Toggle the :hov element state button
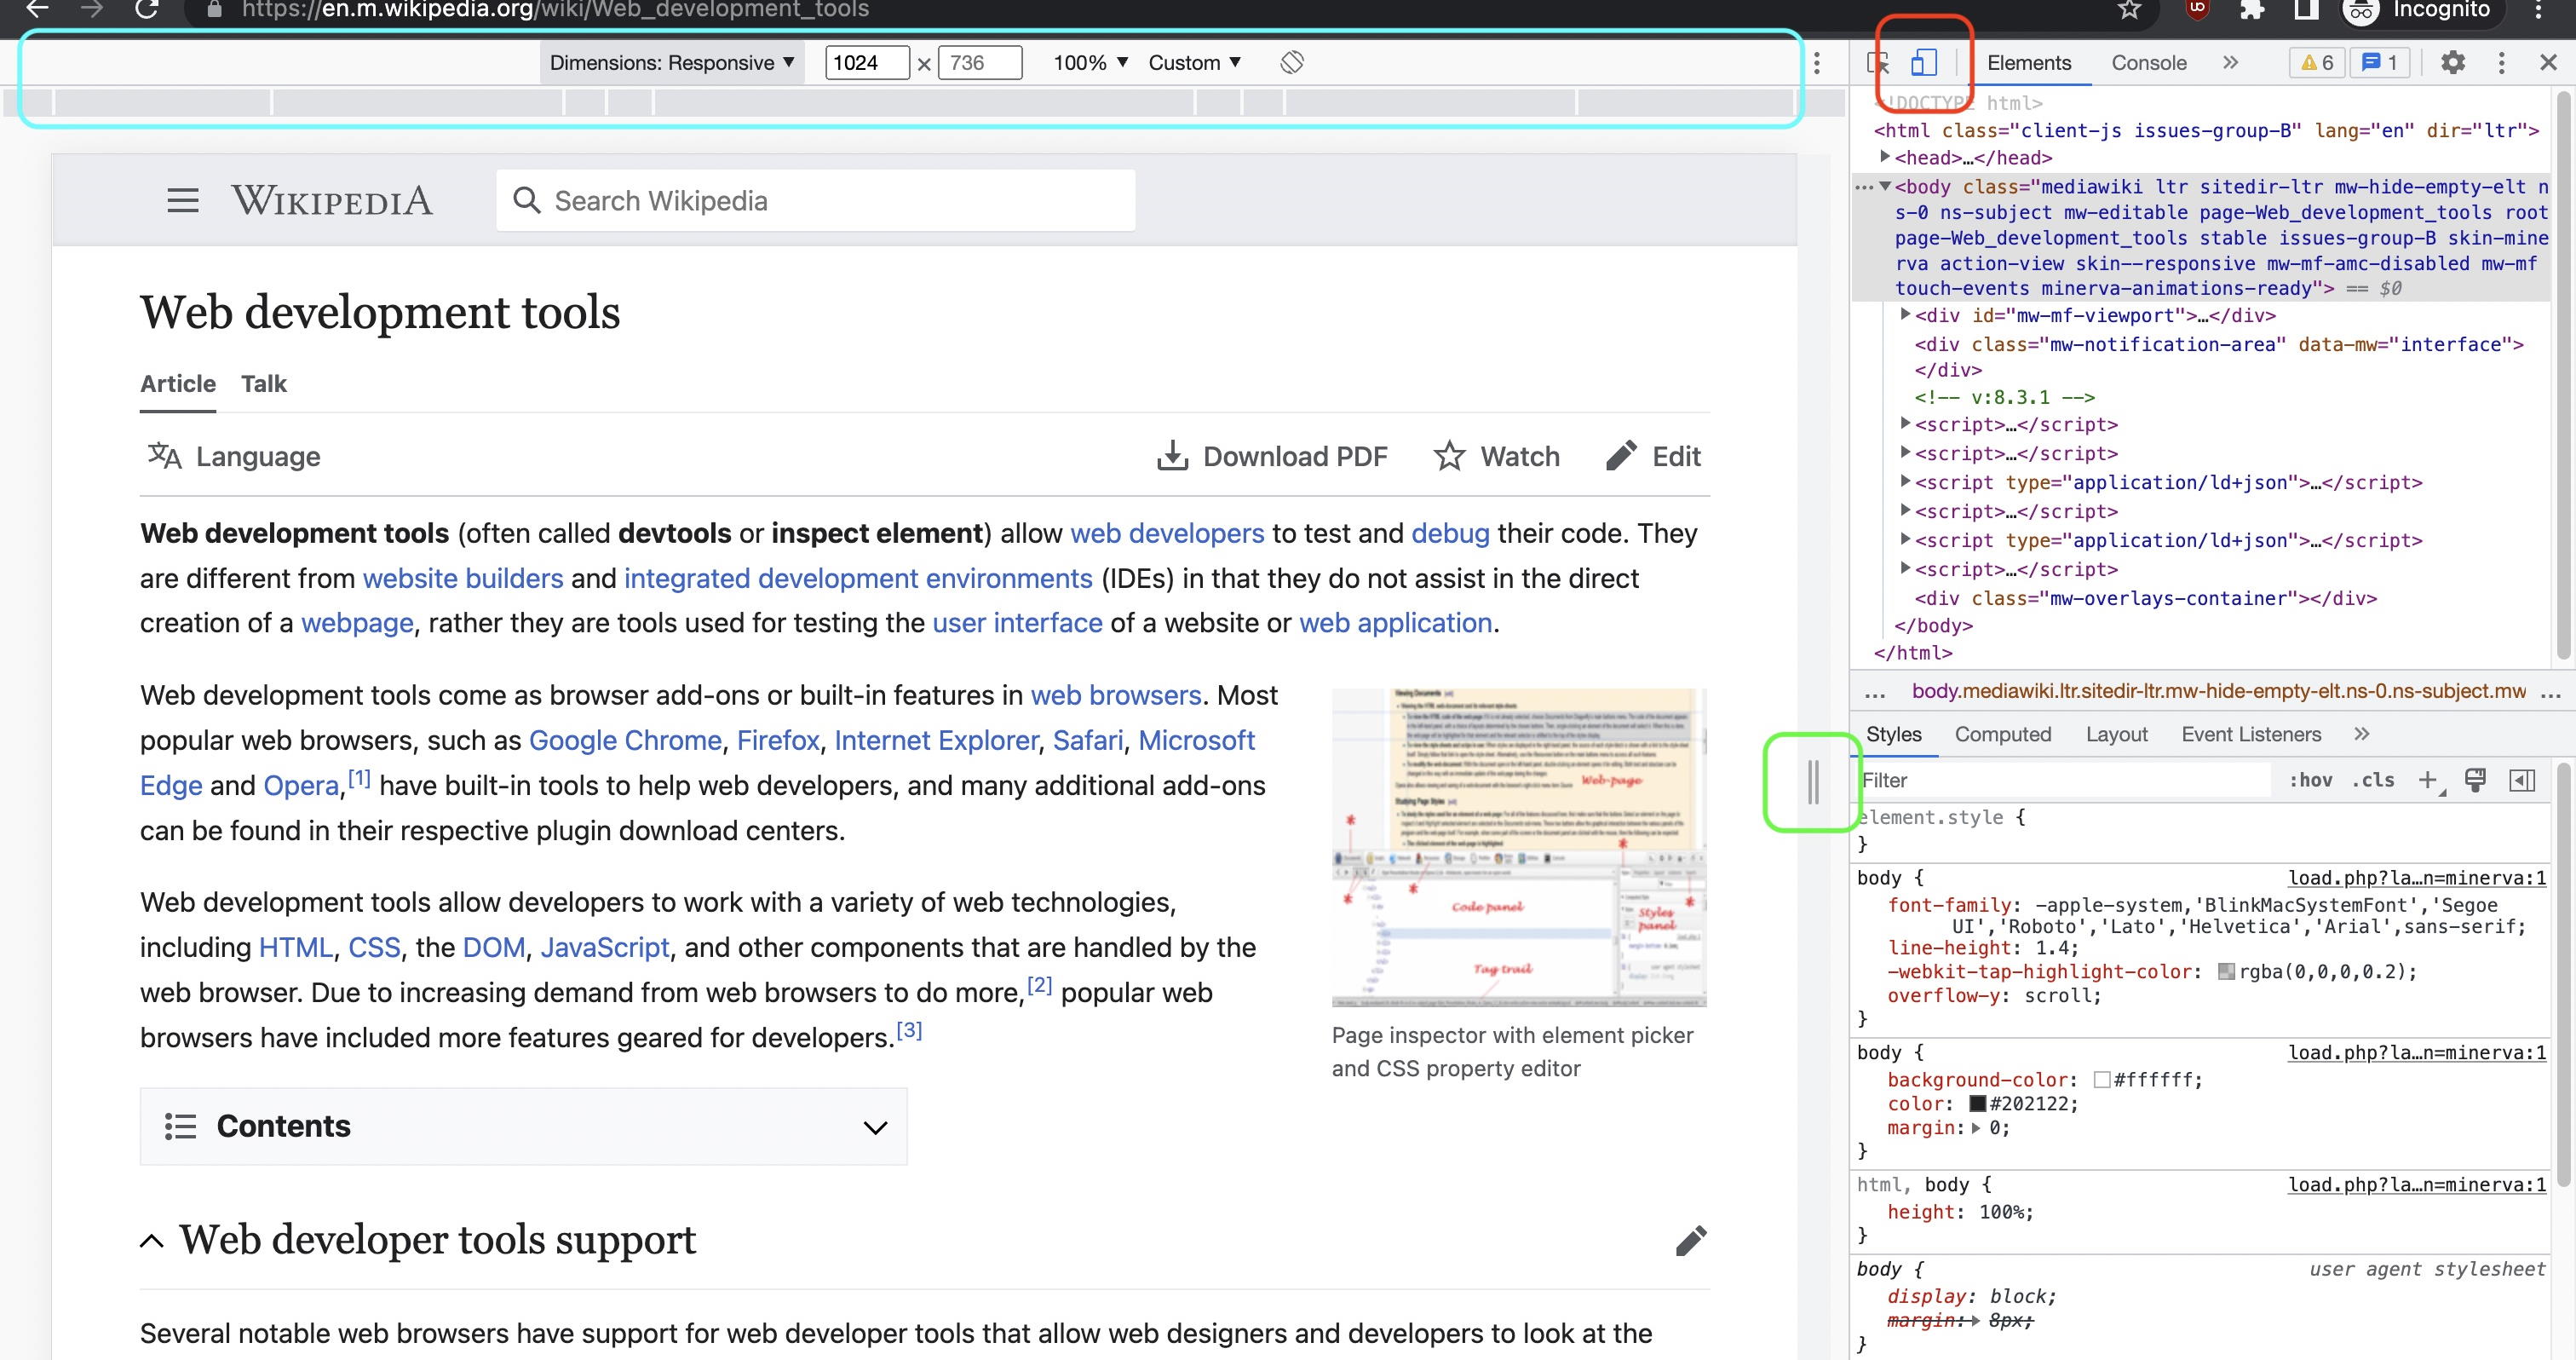The image size is (2576, 1360). click(x=2310, y=780)
